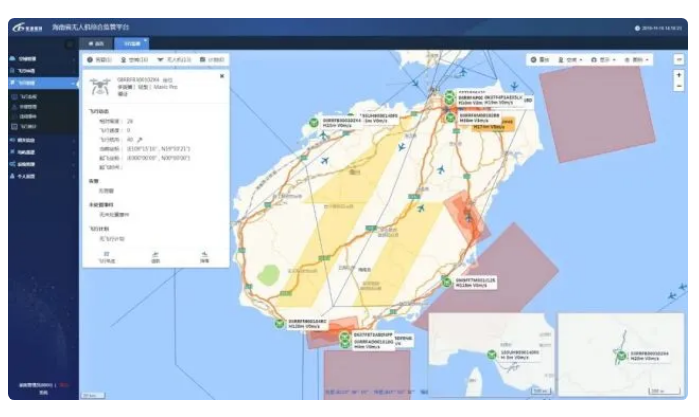Image resolution: width=699 pixels, height=417 pixels.
Task: Click the middle tracking icon at panel bottom
Action: coord(155,257)
